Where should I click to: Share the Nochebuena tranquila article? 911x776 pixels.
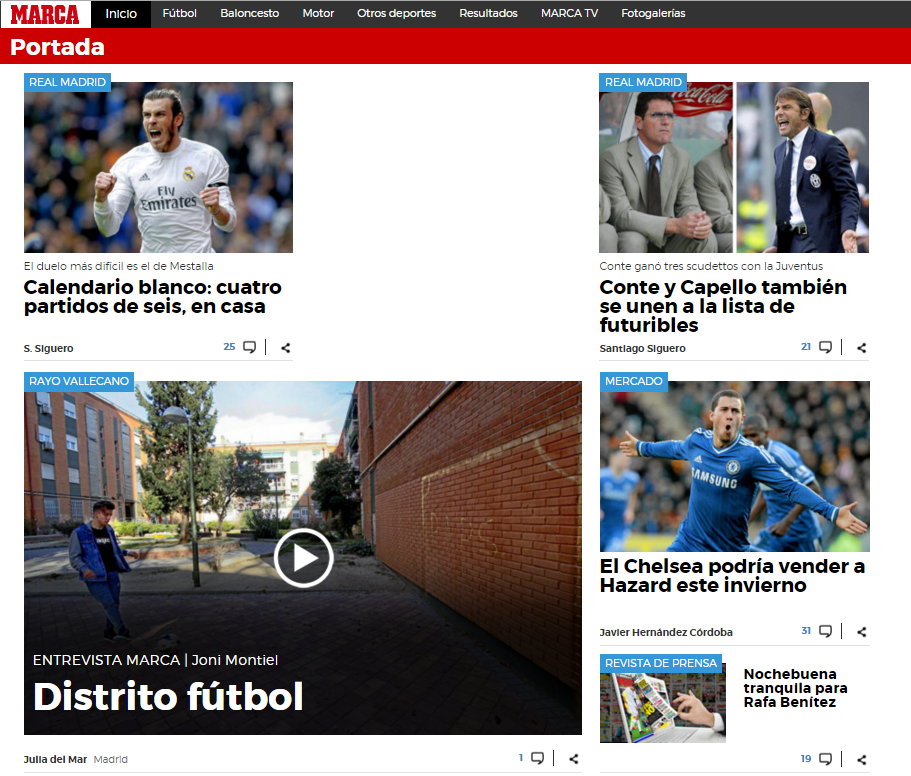pos(862,760)
